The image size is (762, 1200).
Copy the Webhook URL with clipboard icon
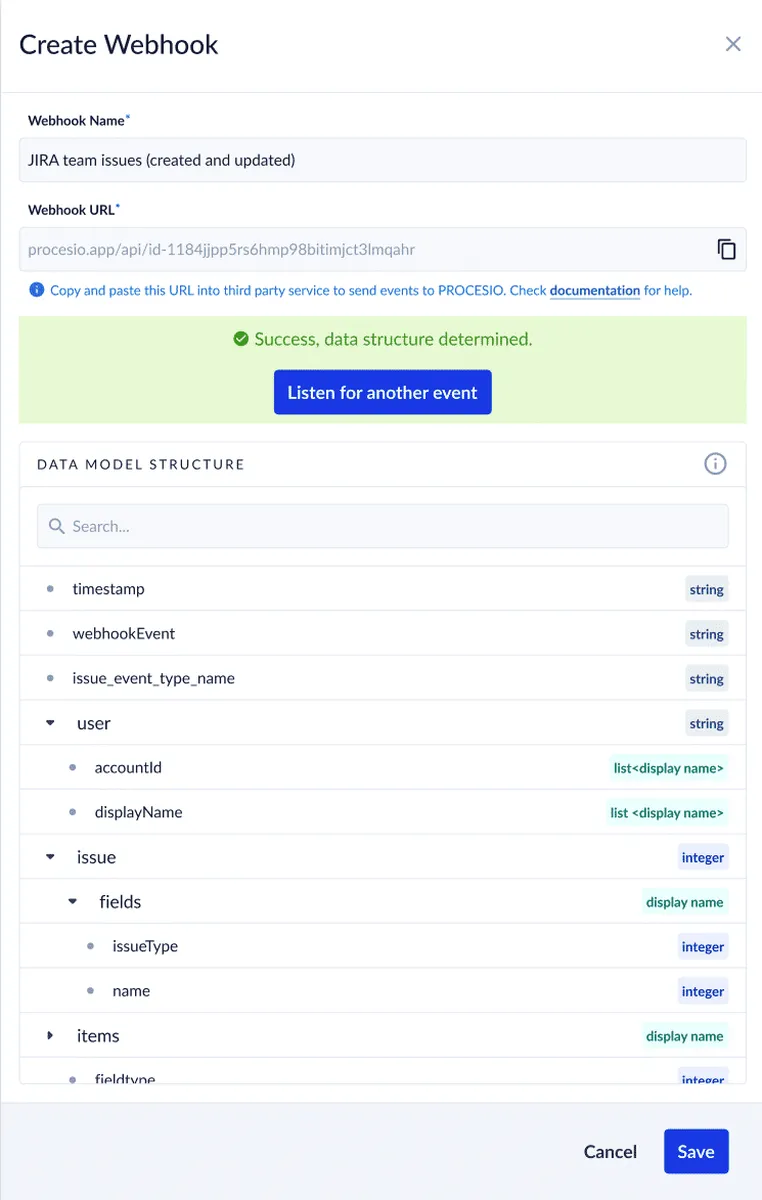727,250
